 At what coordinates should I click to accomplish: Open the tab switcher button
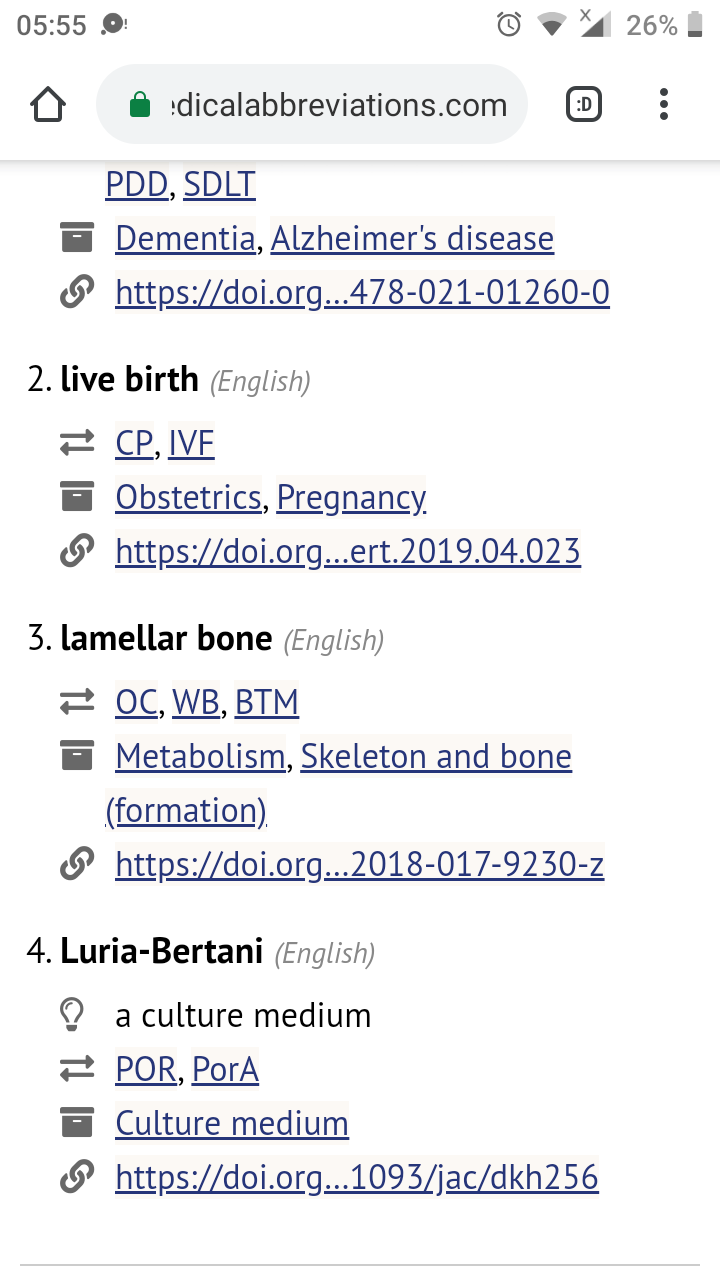coord(584,105)
